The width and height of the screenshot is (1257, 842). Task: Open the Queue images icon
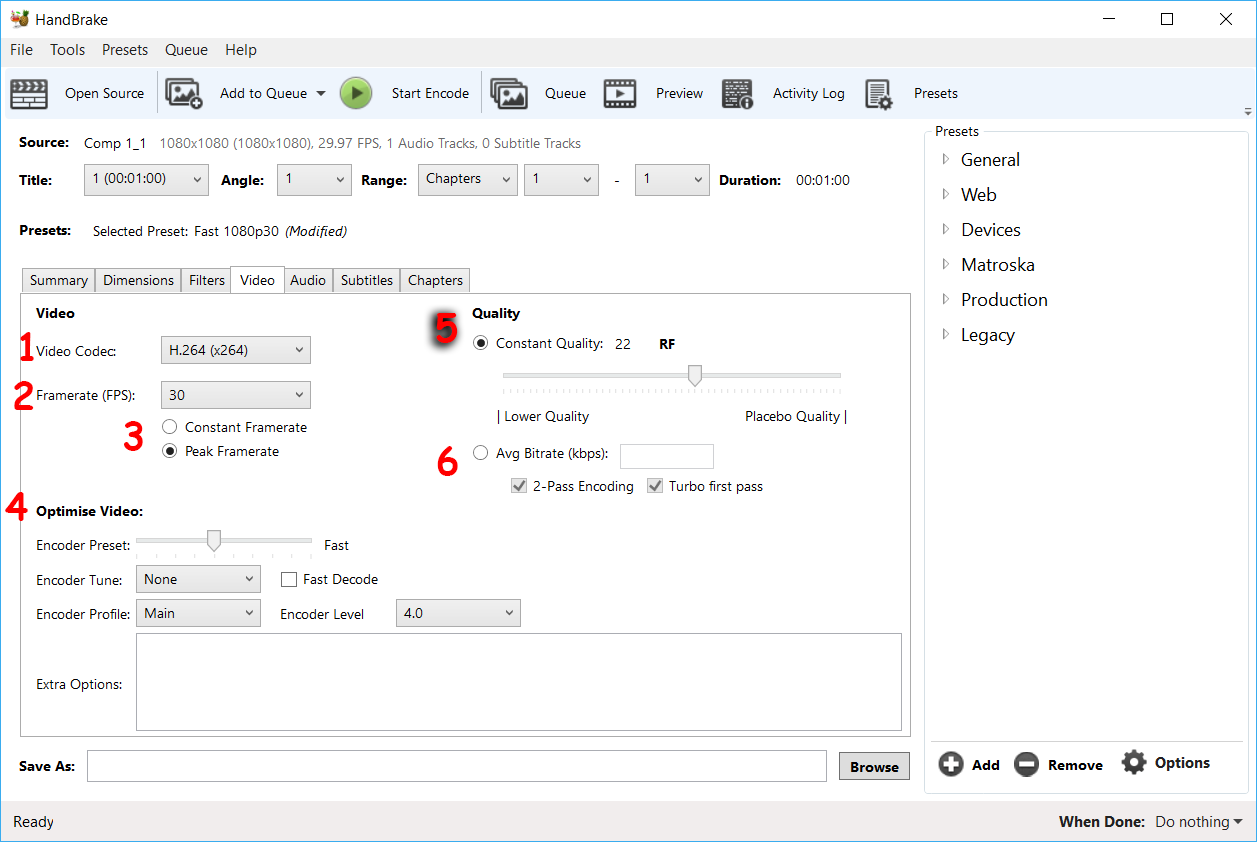pos(509,94)
